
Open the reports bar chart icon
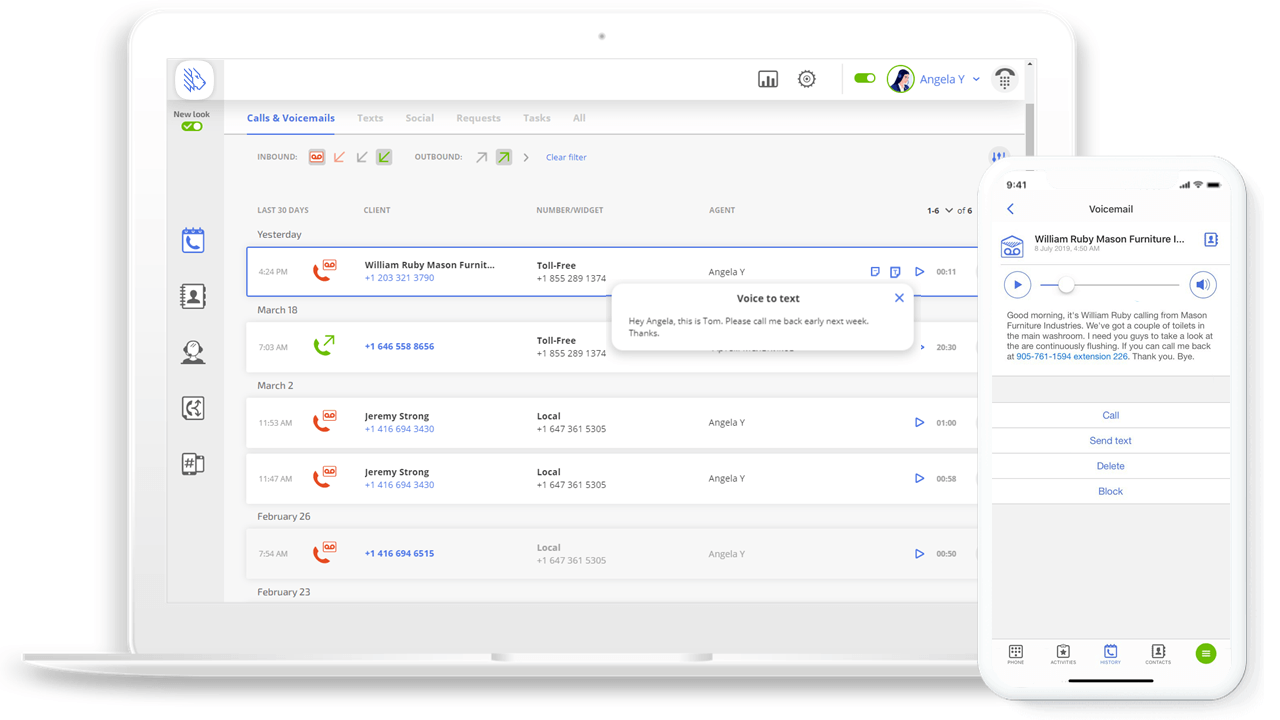coord(768,79)
